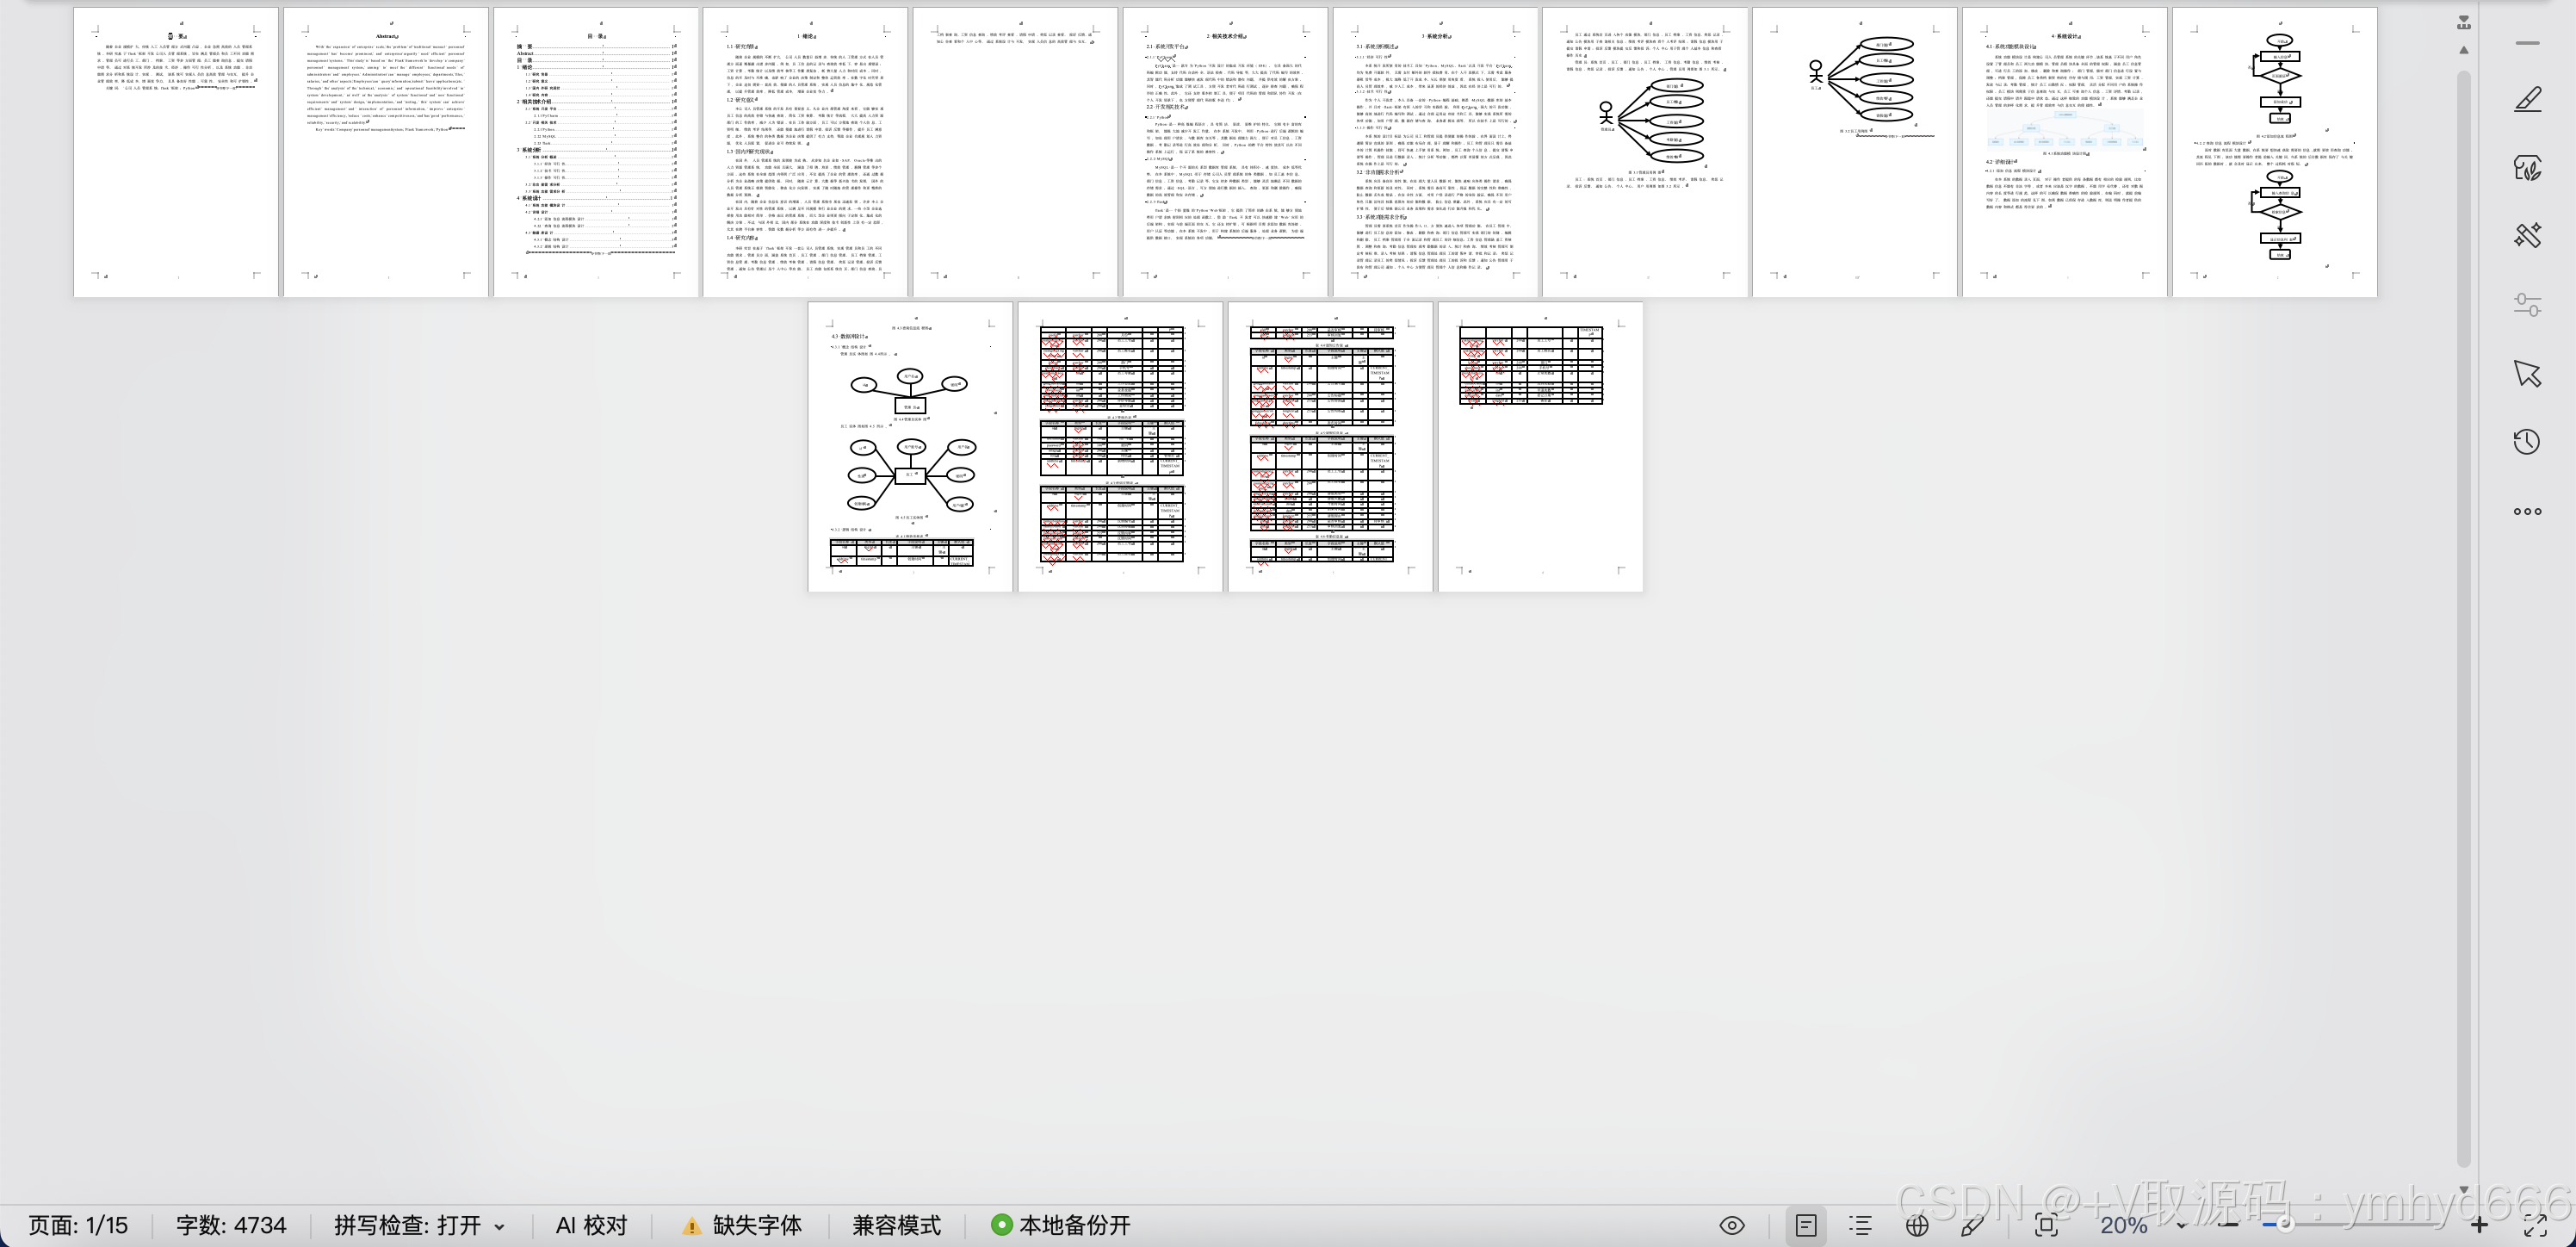
Task: Click the zoom slider handle
Action: (2285, 1226)
